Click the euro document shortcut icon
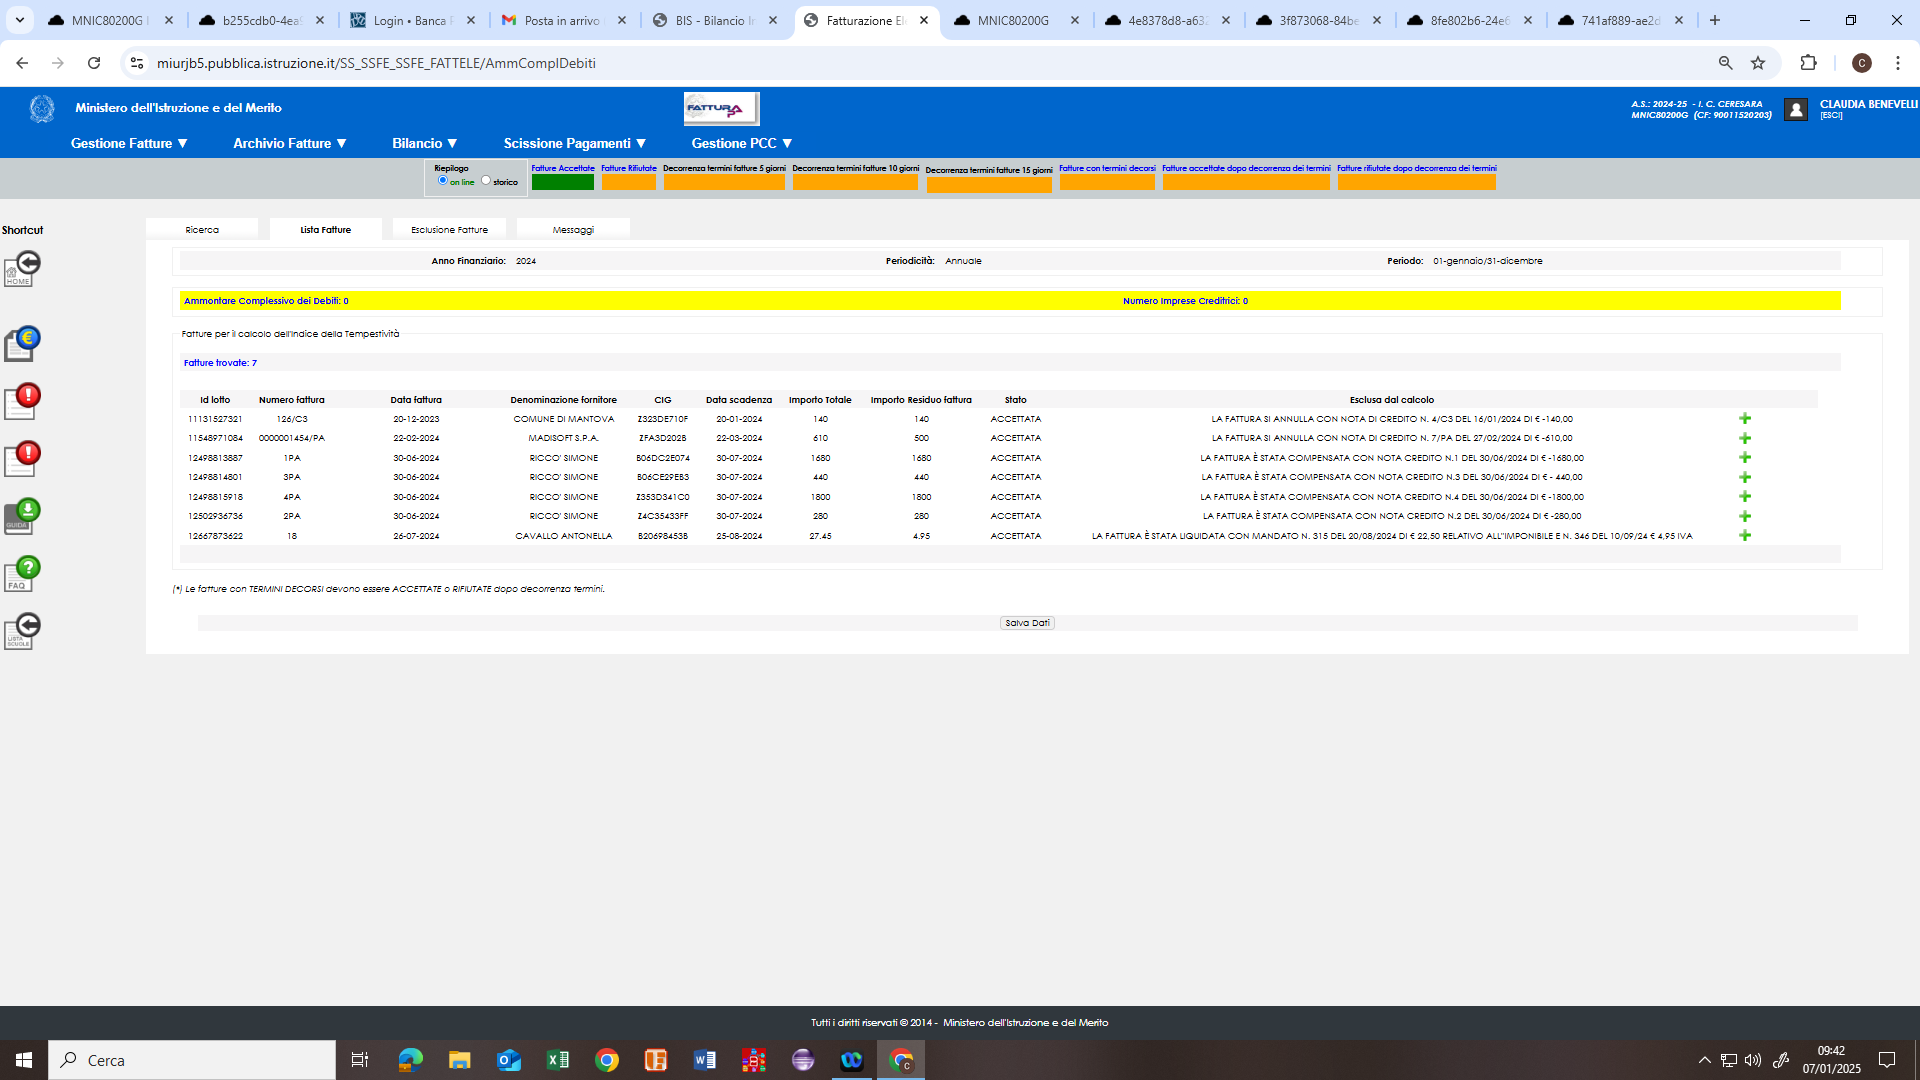The image size is (1920, 1080). pyautogui.click(x=22, y=343)
